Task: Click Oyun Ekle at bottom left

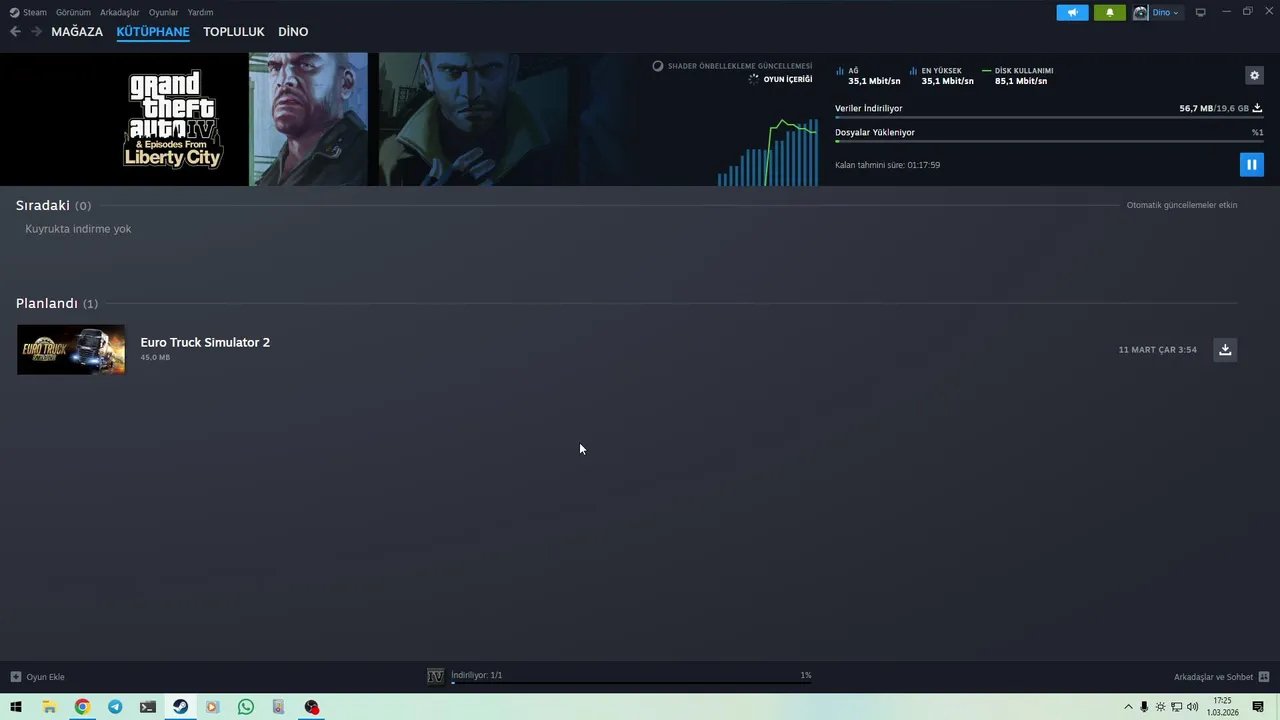Action: [38, 677]
